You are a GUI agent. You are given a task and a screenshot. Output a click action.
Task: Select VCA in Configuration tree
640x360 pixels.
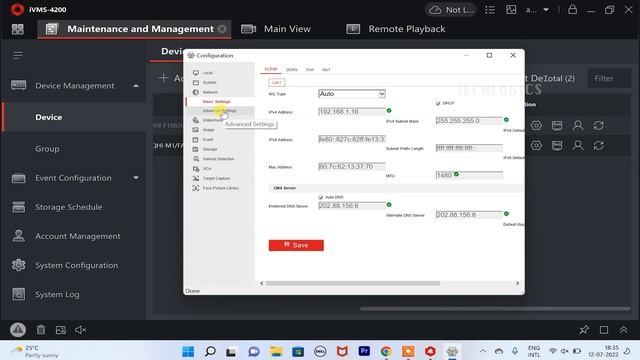pos(207,169)
